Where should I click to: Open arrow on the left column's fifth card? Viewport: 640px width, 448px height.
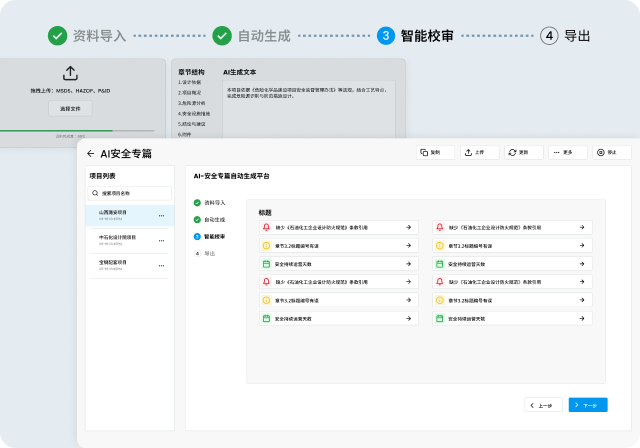pyautogui.click(x=409, y=300)
